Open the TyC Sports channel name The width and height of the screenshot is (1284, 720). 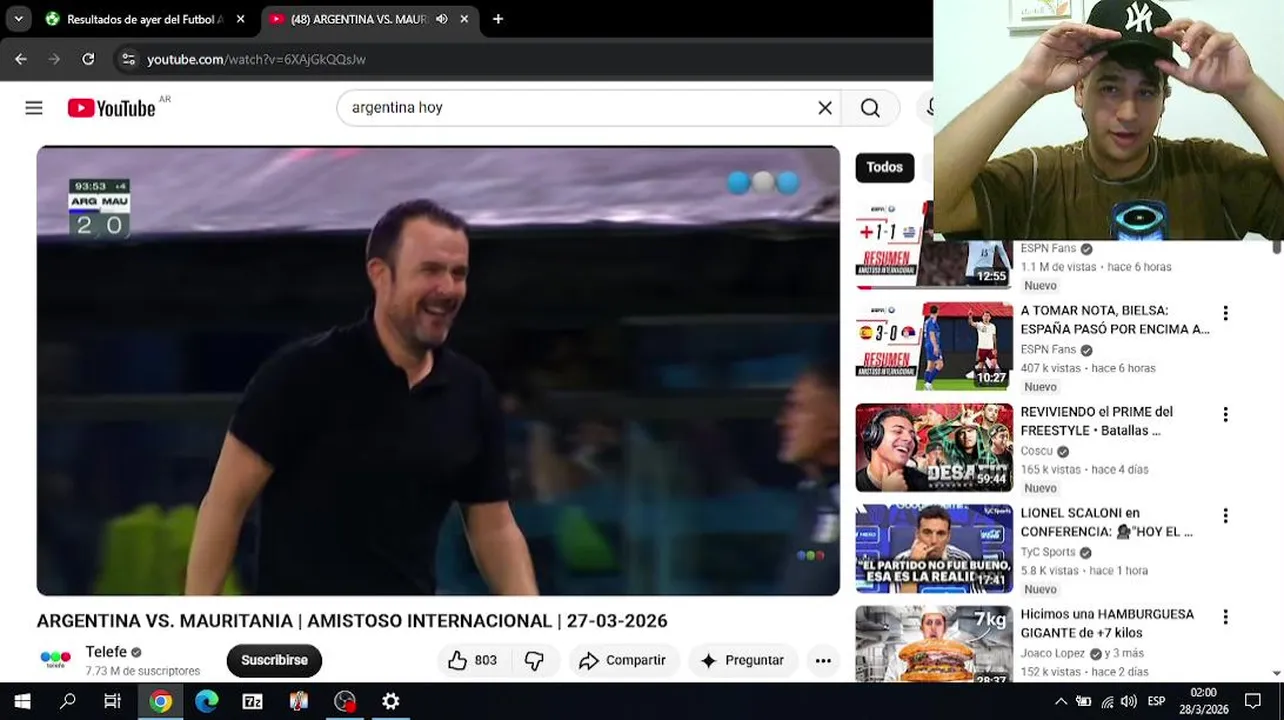tap(1048, 552)
